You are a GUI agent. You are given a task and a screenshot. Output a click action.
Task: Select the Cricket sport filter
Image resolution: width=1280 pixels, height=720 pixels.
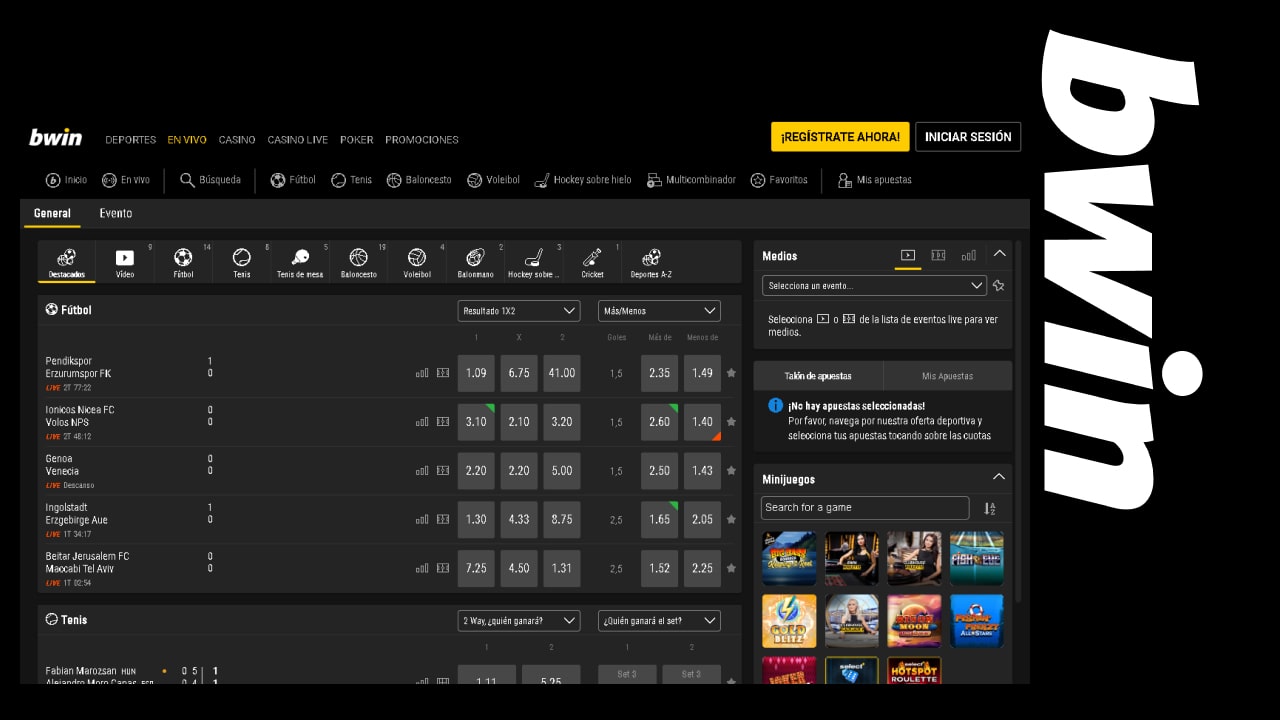(x=592, y=263)
